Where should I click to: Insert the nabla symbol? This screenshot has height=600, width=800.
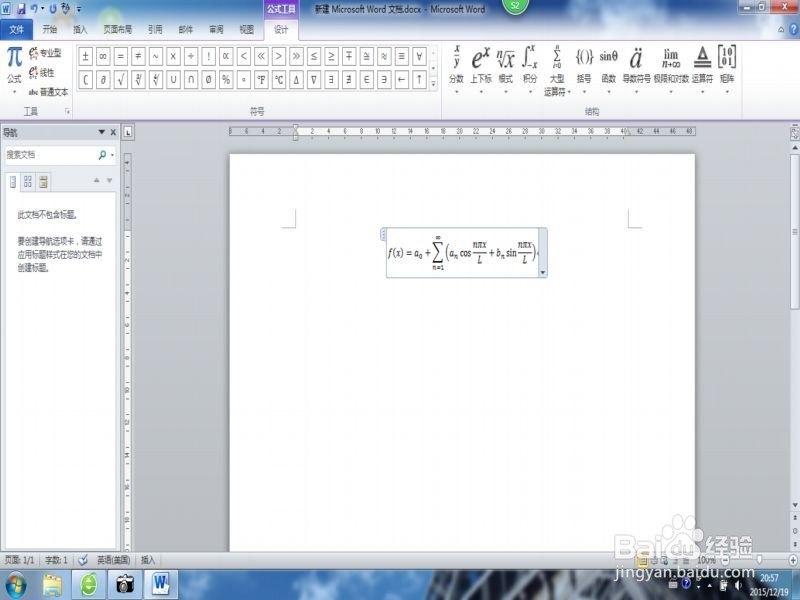tap(314, 80)
